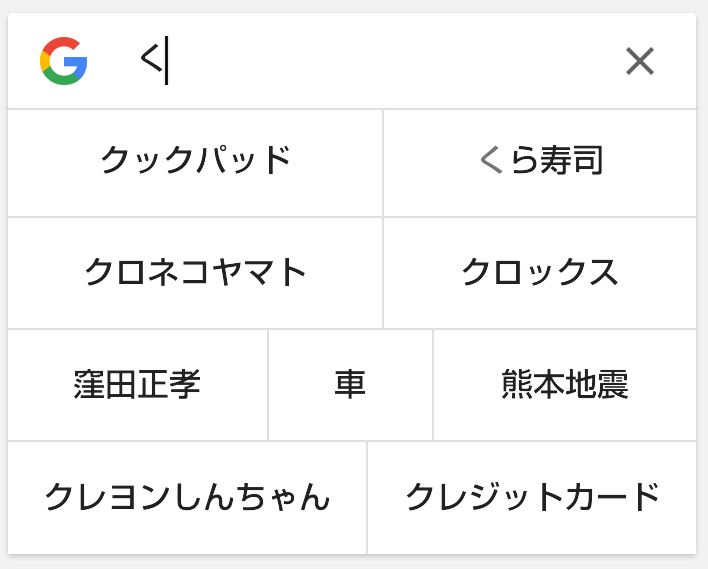This screenshot has width=708, height=569.
Task: Select the 窪田正孝 suggestion
Action: tap(138, 385)
